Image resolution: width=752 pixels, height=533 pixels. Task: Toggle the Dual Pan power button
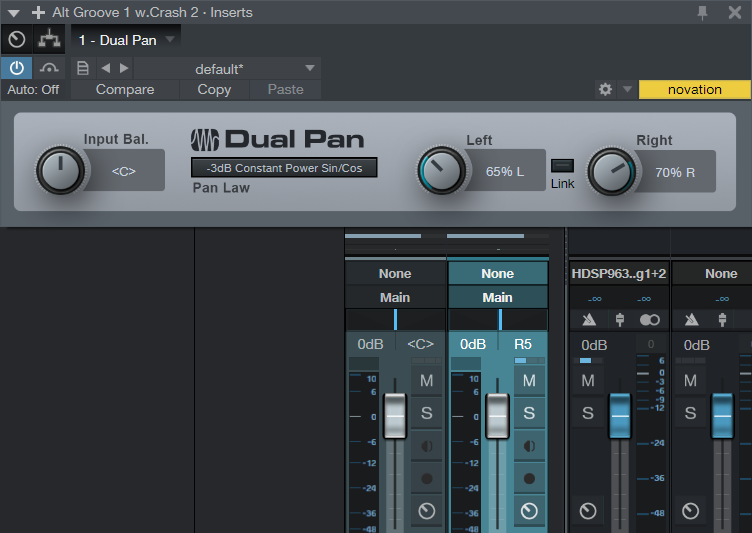pos(17,68)
